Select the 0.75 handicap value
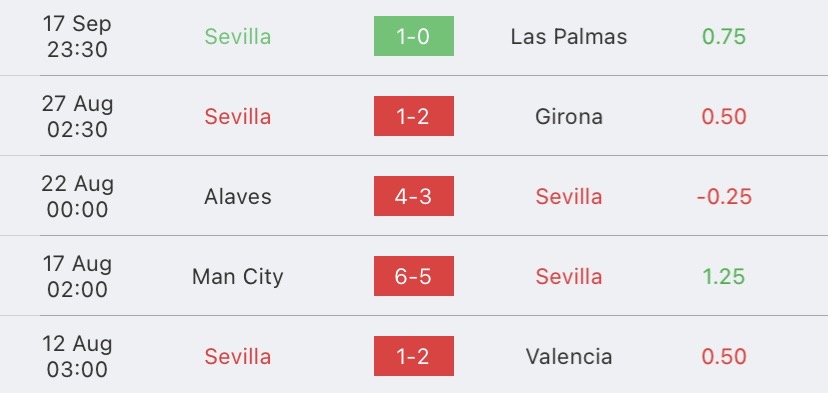 click(724, 36)
